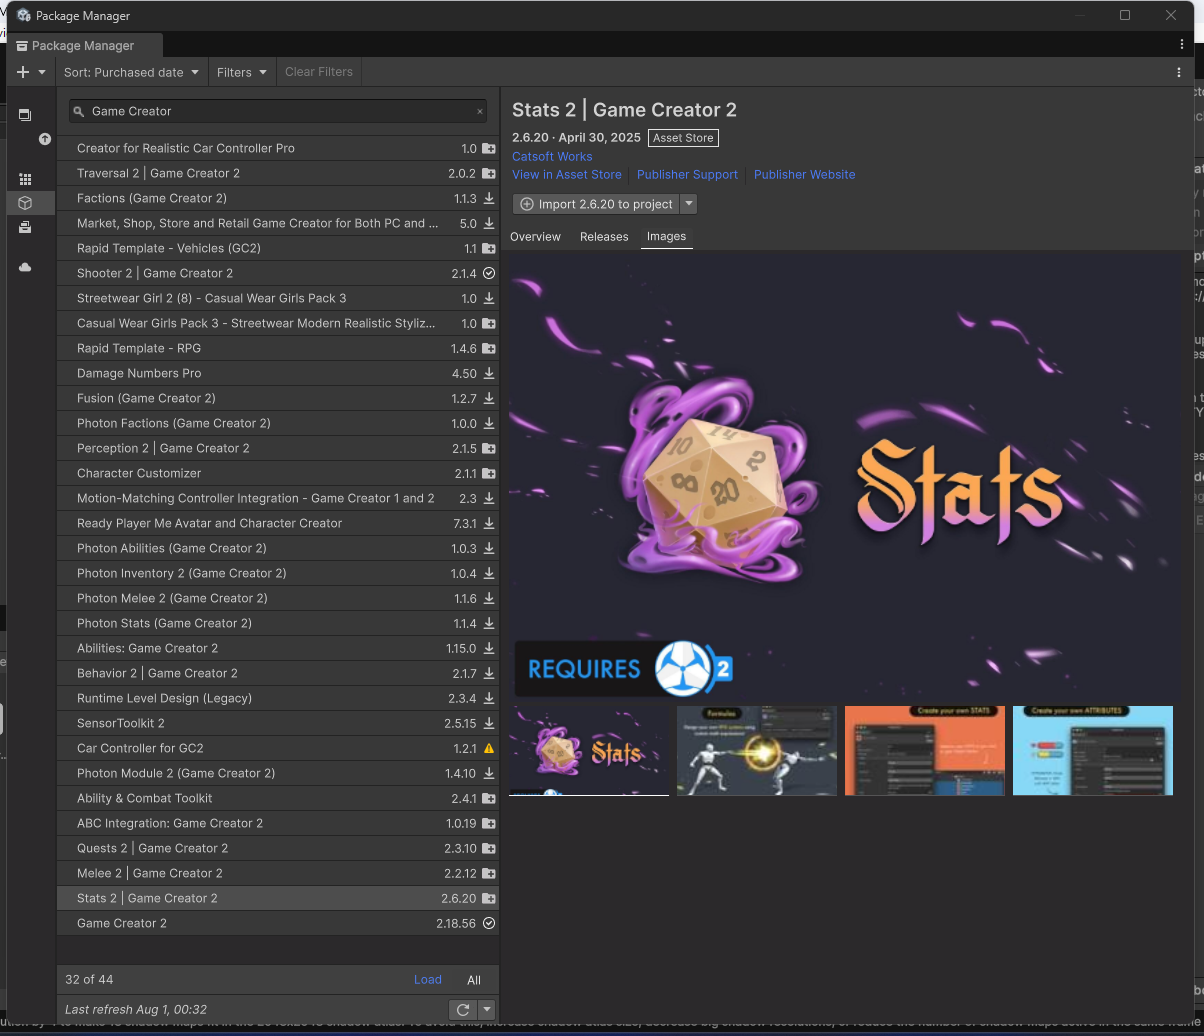Select the Create your own STATS thumbnail
Image resolution: width=1204 pixels, height=1036 pixels.
click(925, 751)
